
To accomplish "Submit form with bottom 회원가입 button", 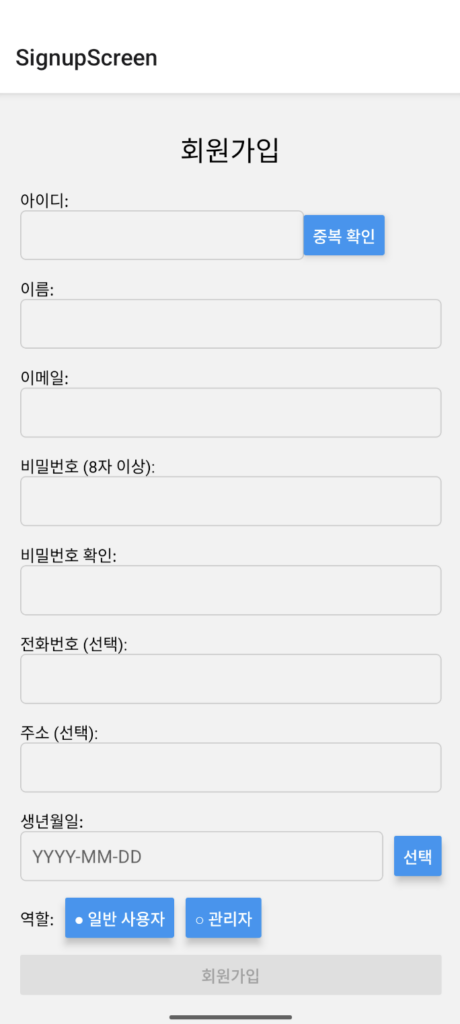I will coord(231,975).
